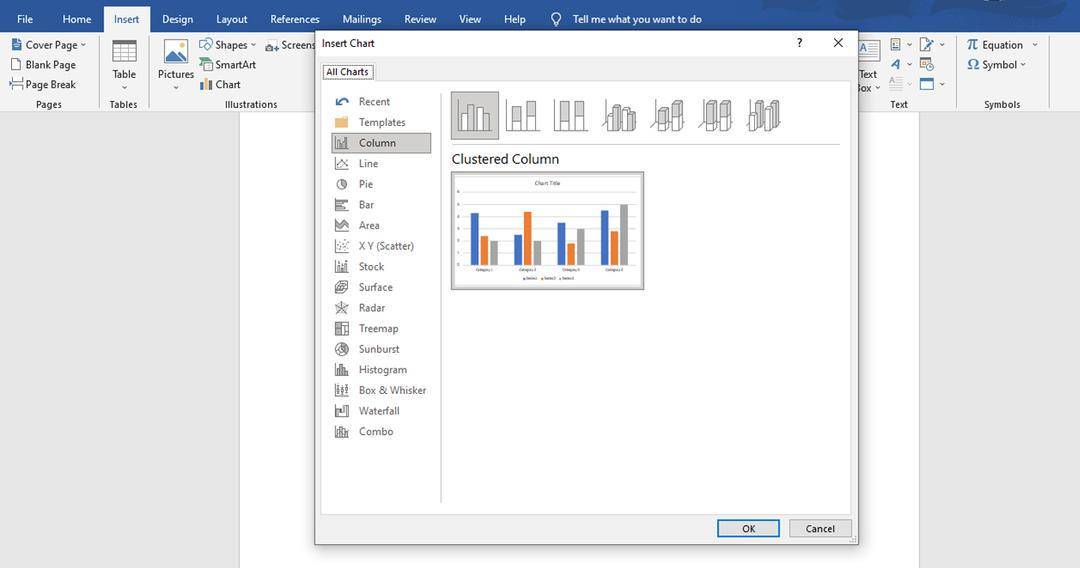This screenshot has height=568, width=1080.
Task: Insert Date and Time icon
Action: point(927,64)
